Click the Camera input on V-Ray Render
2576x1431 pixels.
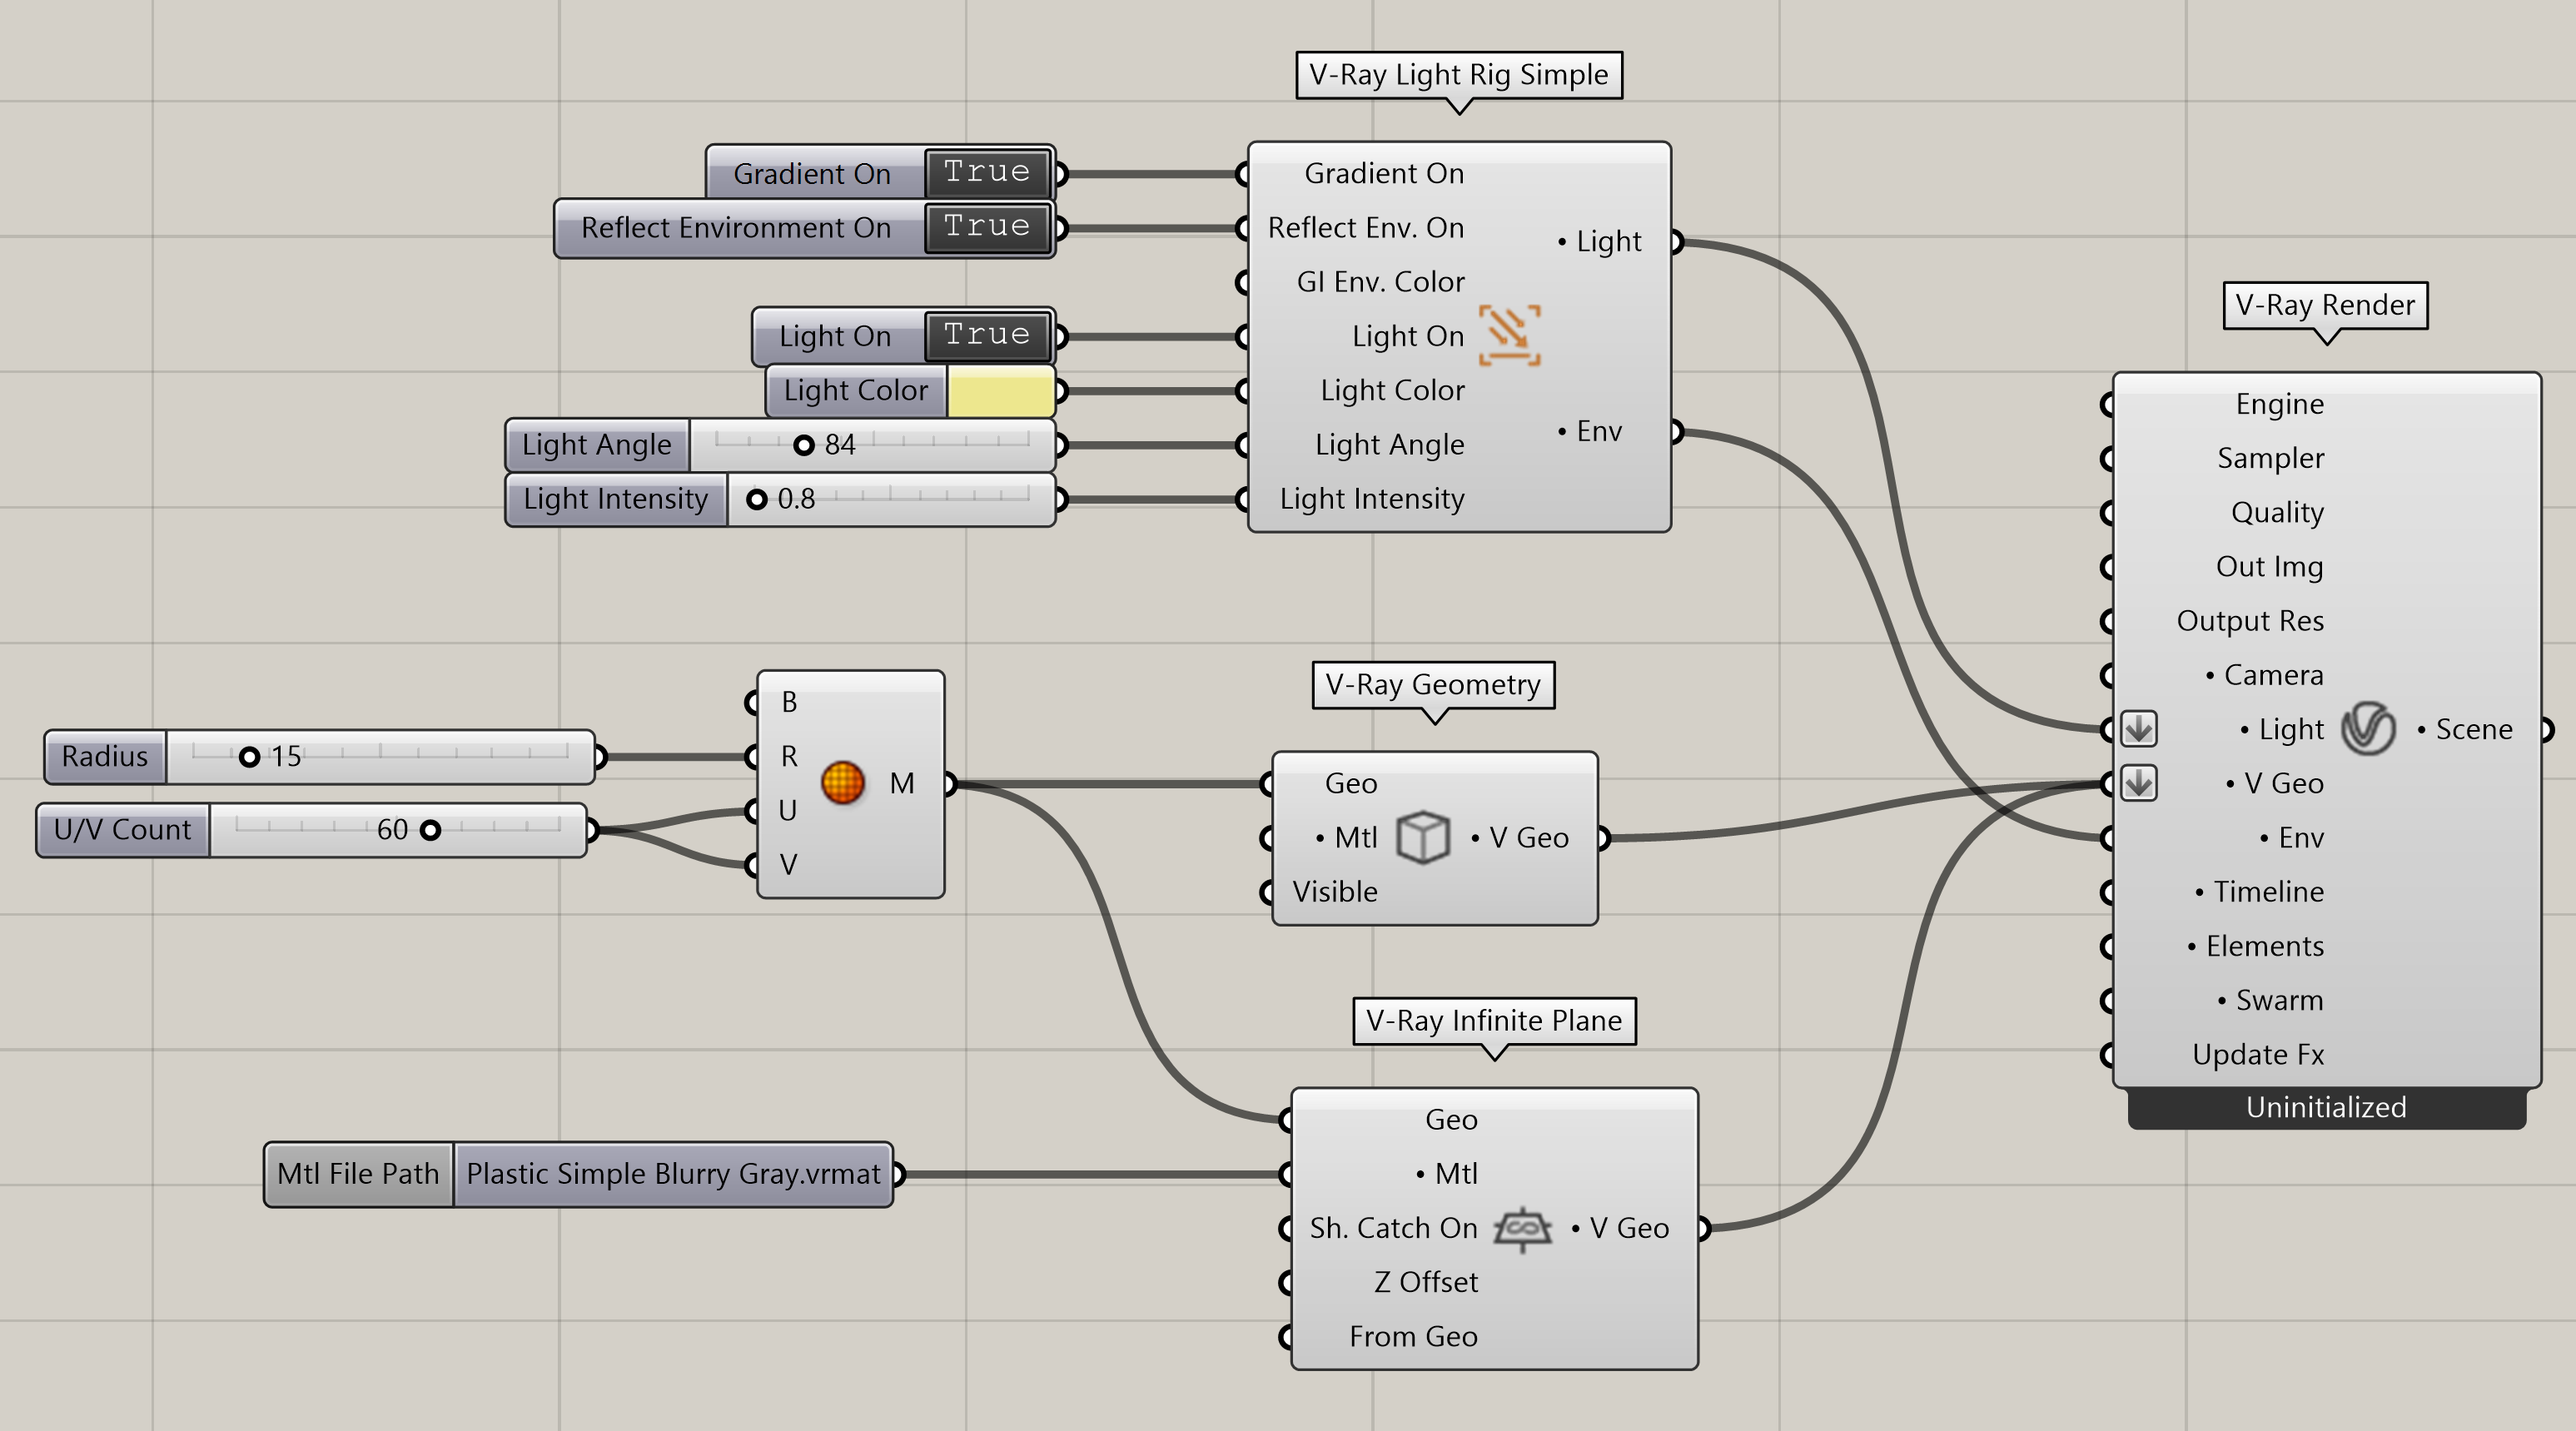[x=2264, y=675]
